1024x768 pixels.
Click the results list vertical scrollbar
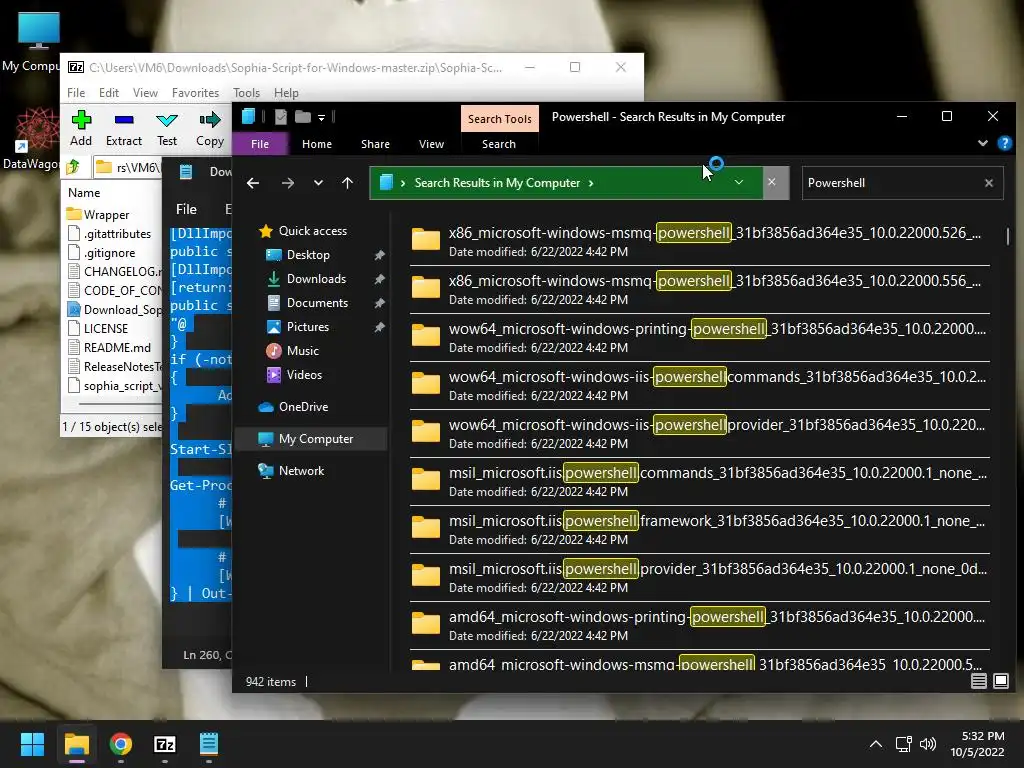coord(1008,236)
